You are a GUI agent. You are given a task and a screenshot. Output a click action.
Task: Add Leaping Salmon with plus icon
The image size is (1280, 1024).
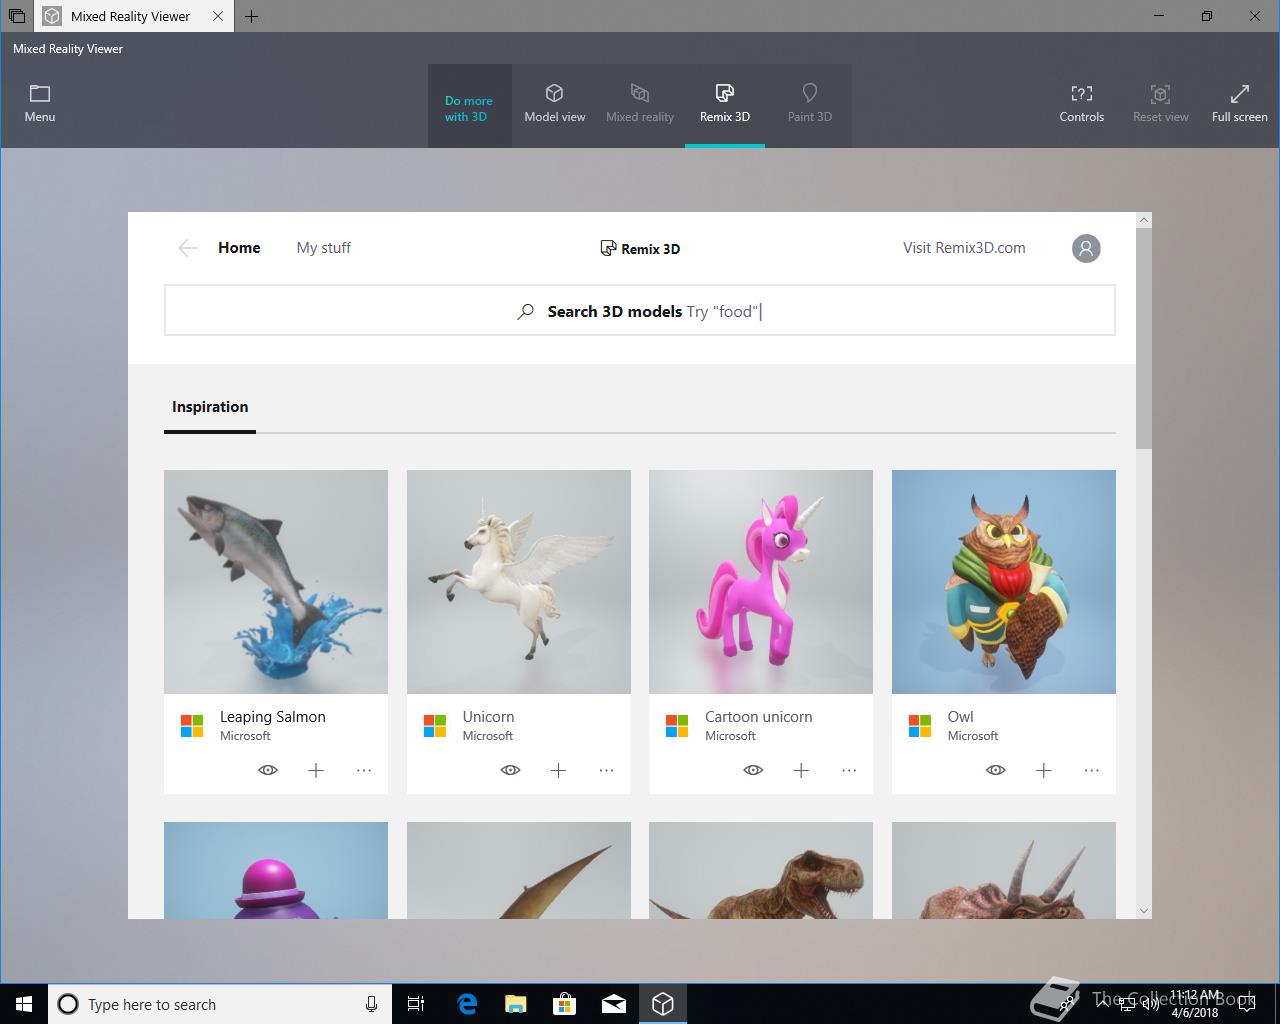316,770
